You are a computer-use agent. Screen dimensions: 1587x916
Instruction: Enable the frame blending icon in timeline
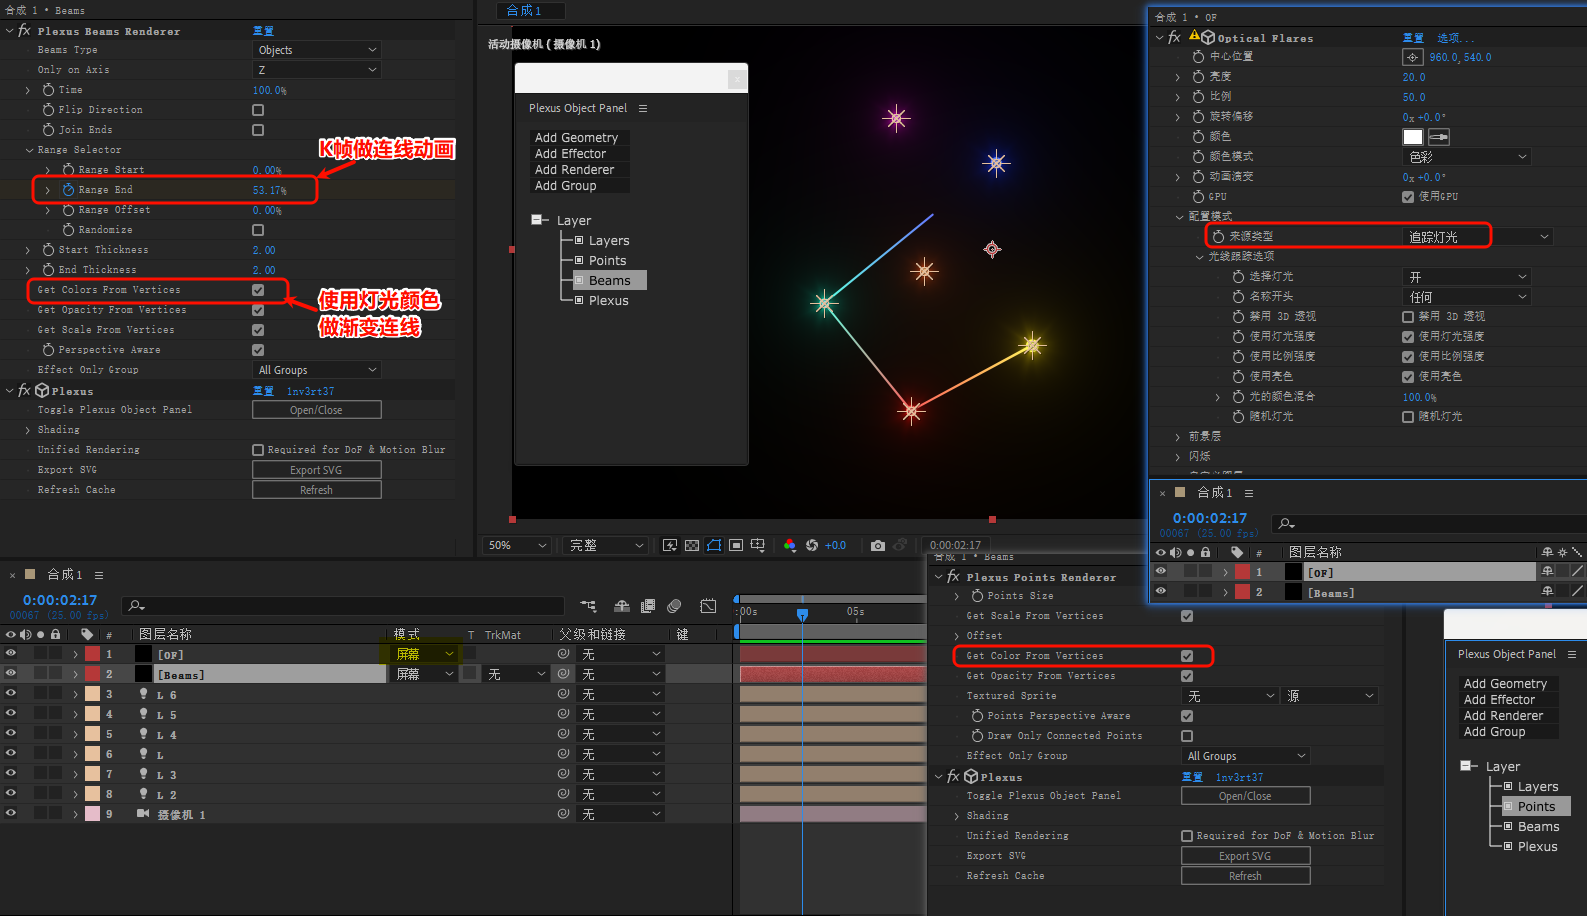(x=648, y=606)
